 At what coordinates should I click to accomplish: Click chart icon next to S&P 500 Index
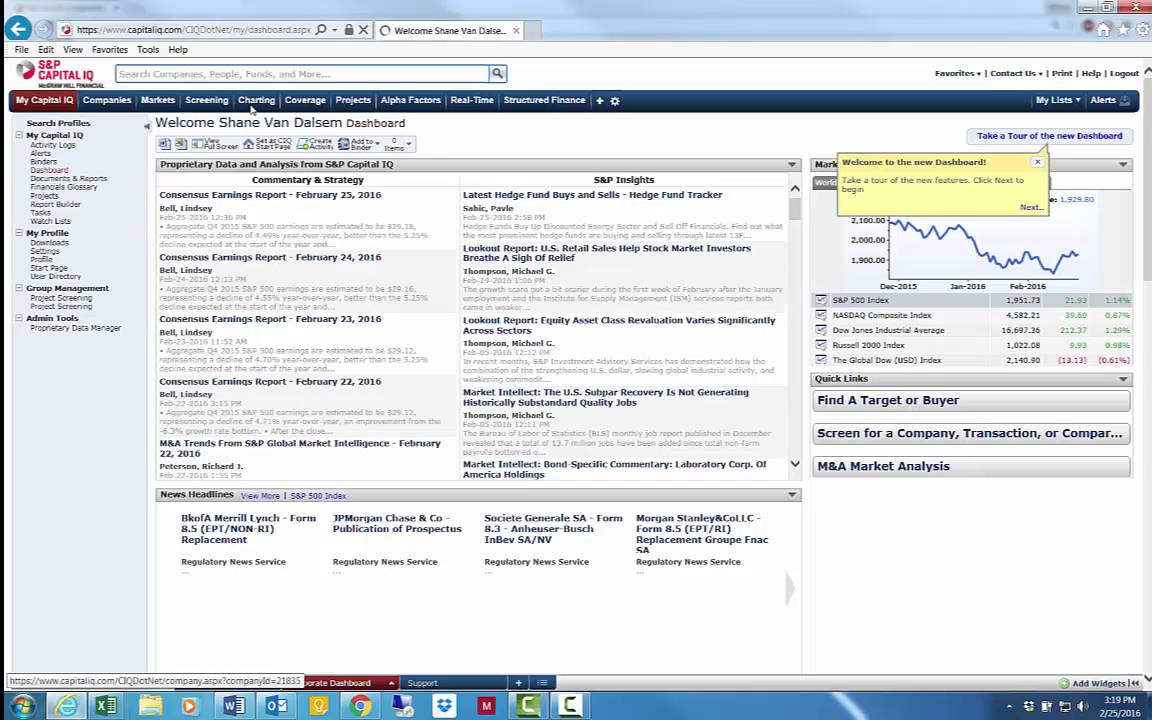tap(821, 300)
